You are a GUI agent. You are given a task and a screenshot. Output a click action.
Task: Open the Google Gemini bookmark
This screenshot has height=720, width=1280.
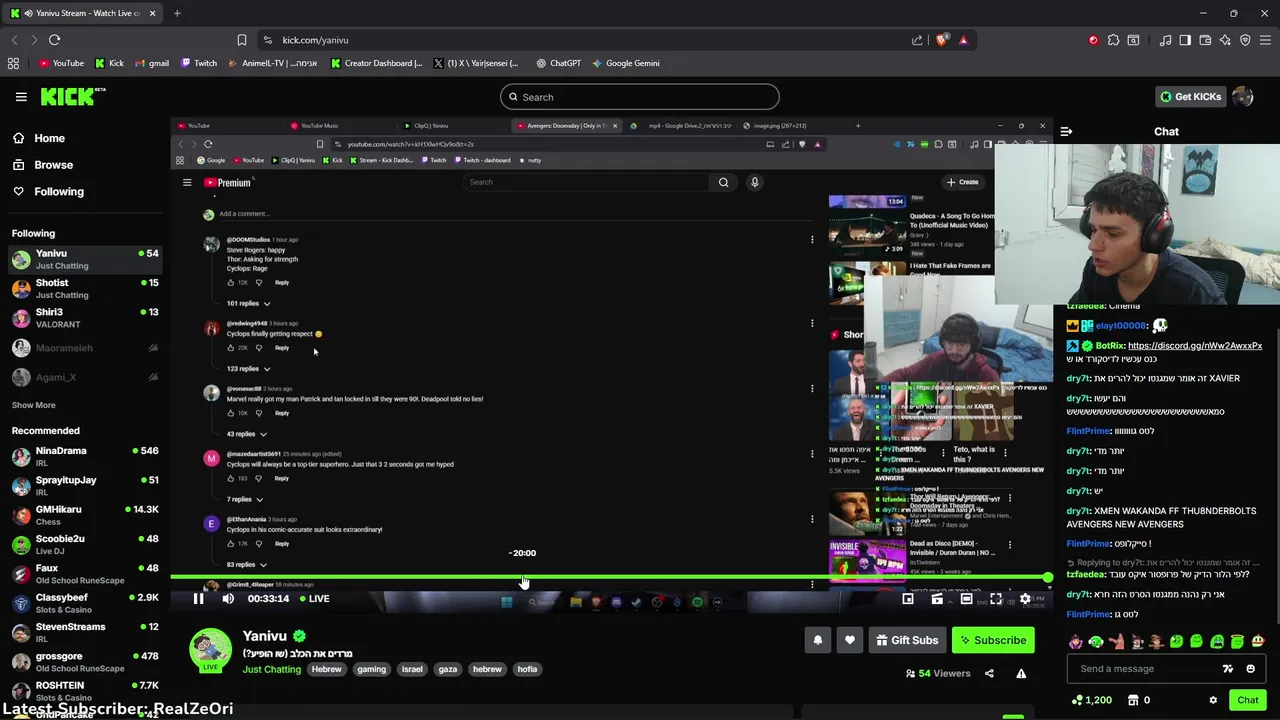point(625,63)
